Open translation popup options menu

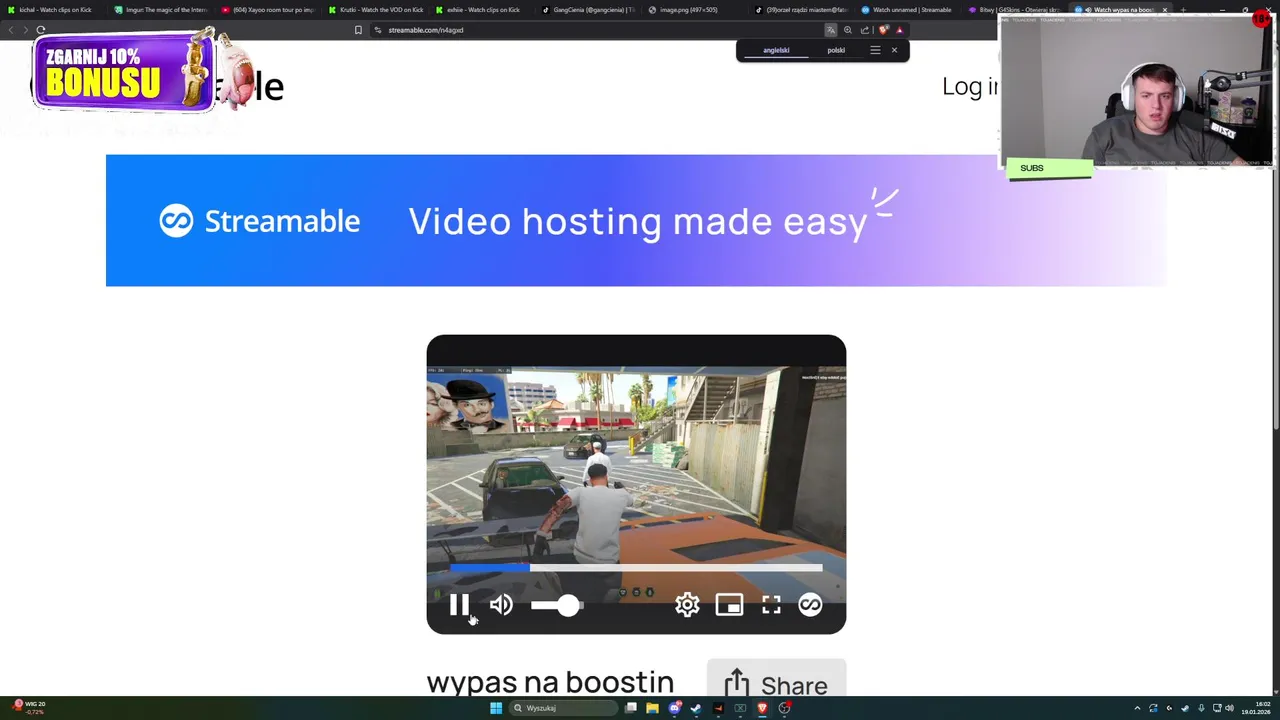click(x=875, y=50)
